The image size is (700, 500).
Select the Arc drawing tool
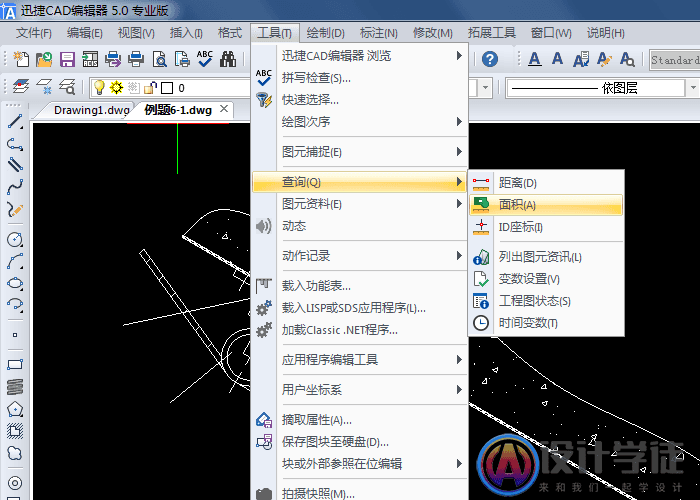pyautogui.click(x=15, y=261)
